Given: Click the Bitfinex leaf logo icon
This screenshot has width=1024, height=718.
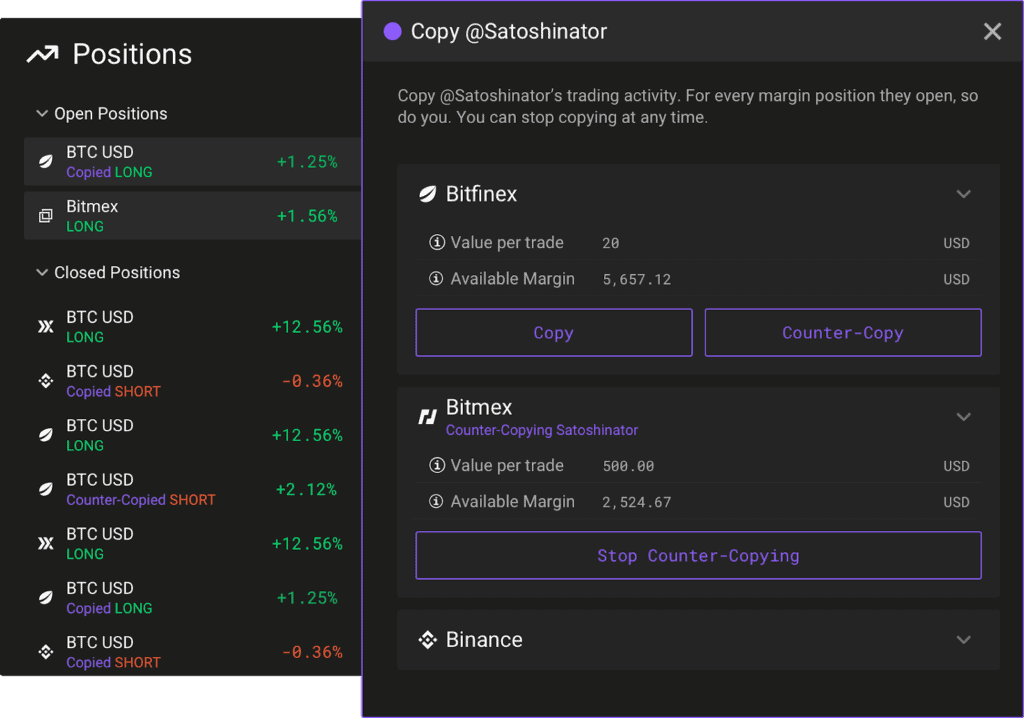Looking at the screenshot, I should [x=427, y=194].
